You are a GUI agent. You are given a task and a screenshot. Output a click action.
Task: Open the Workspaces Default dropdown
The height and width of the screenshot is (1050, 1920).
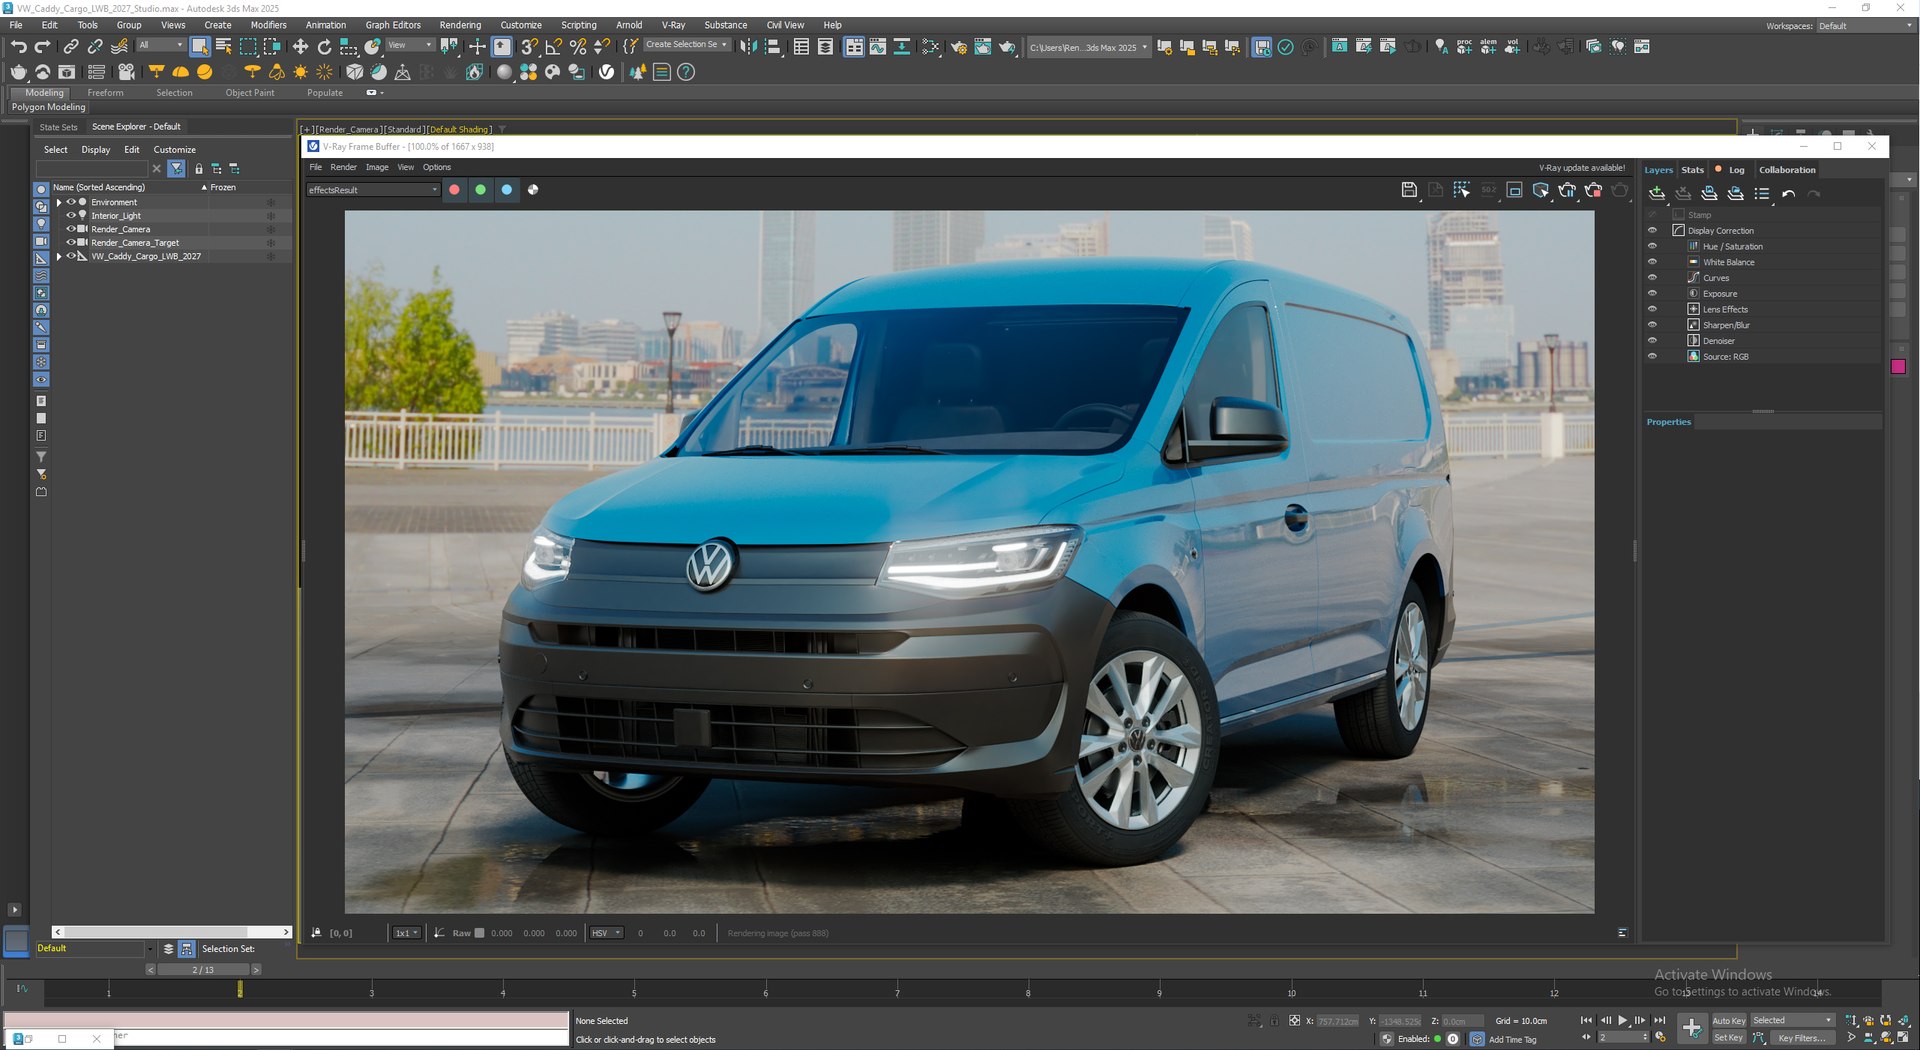pos(1866,26)
